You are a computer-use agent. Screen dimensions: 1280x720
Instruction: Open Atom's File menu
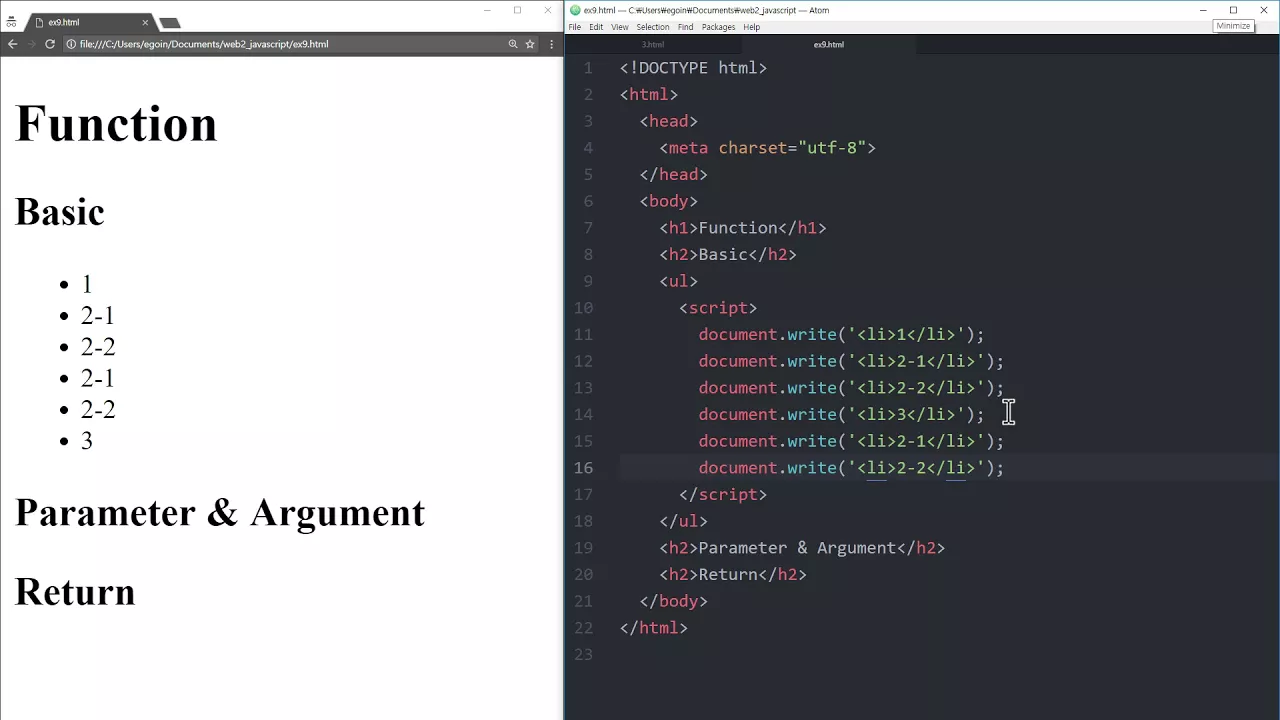point(575,27)
